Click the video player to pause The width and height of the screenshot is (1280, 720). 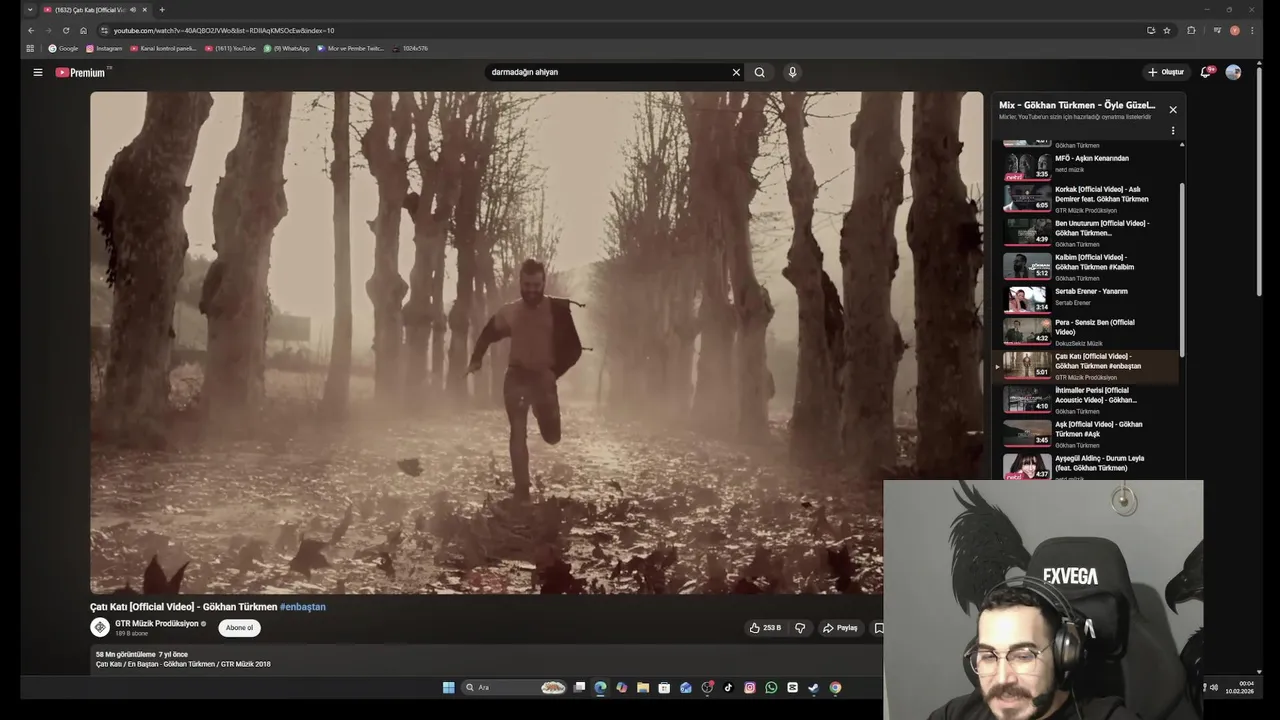click(537, 343)
